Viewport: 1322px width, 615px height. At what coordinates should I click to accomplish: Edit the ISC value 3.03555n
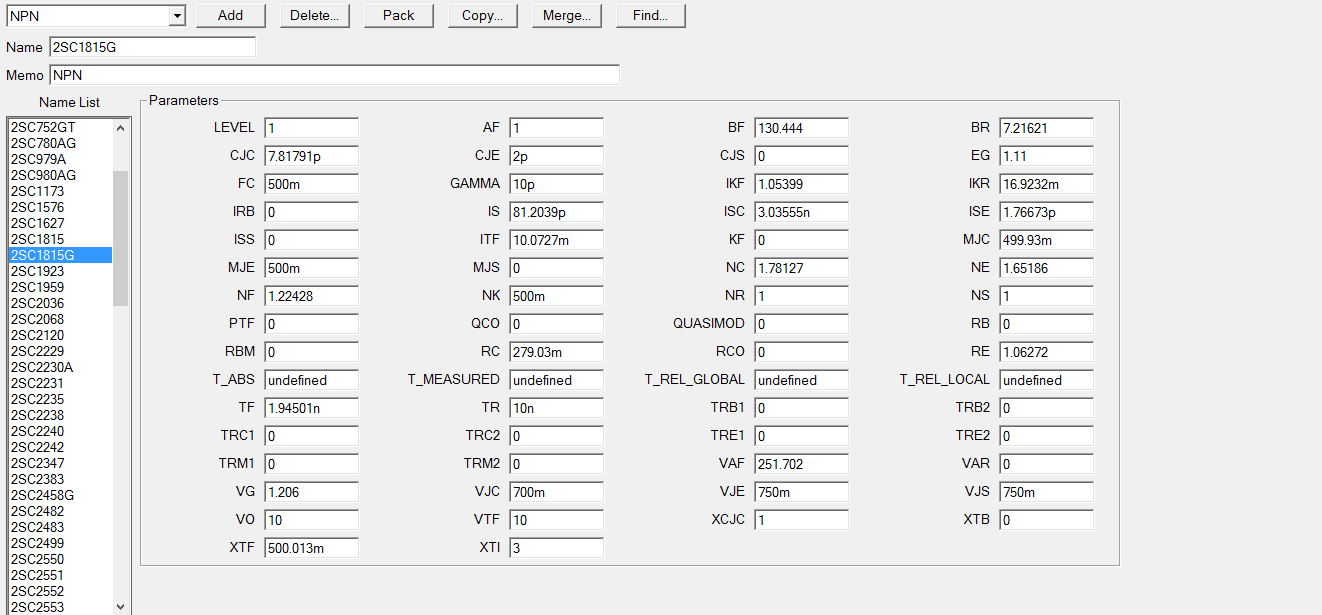[x=801, y=212]
